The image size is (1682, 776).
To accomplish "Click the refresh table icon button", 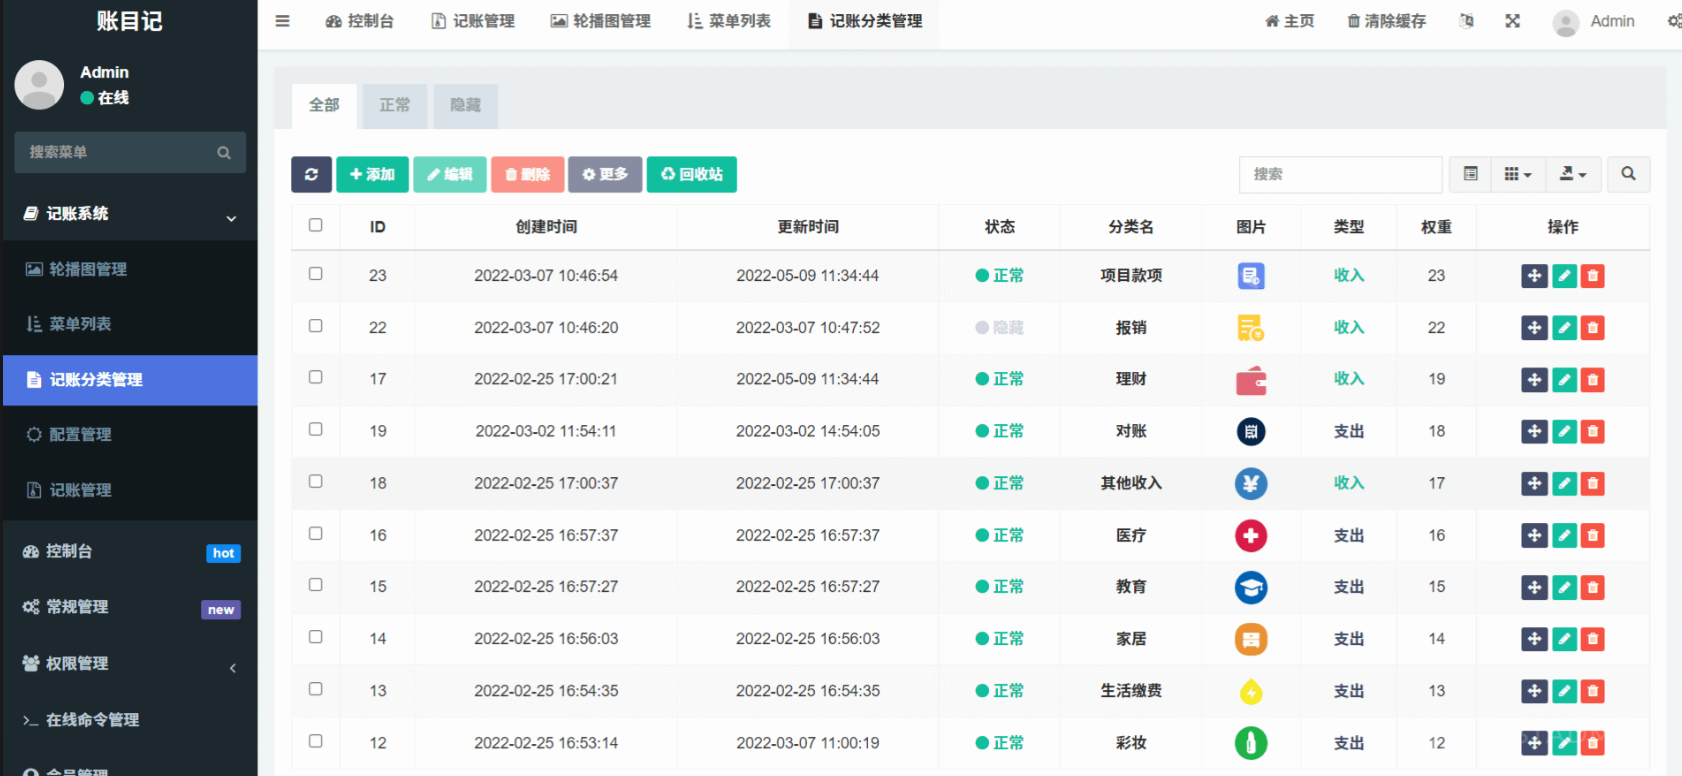I will (311, 174).
